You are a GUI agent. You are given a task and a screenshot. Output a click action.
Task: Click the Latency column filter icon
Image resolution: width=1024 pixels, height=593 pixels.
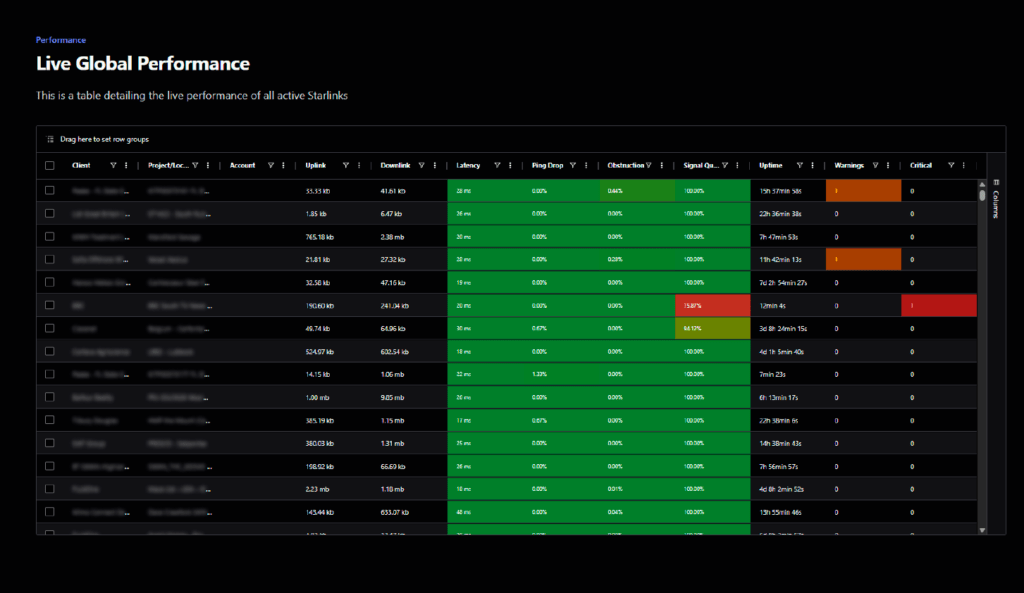coord(498,165)
